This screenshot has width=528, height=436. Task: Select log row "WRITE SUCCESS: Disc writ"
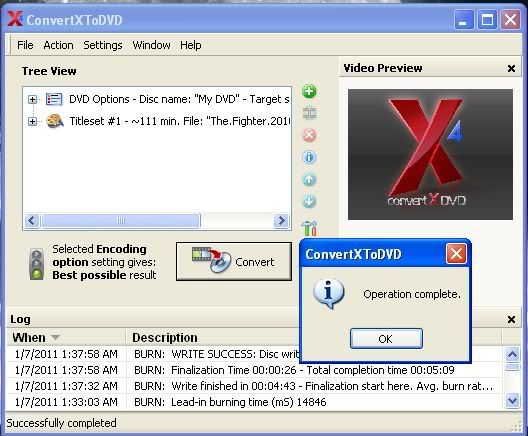click(153, 354)
